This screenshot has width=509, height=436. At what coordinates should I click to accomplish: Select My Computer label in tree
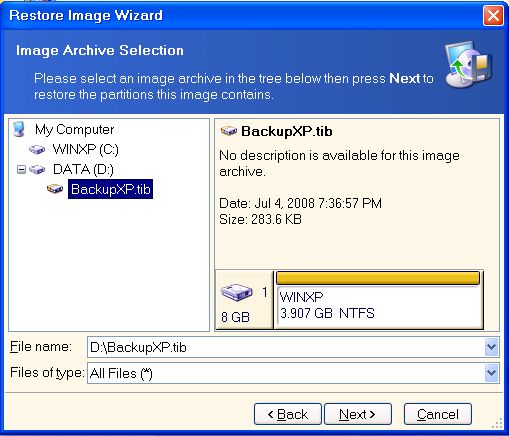pyautogui.click(x=74, y=129)
